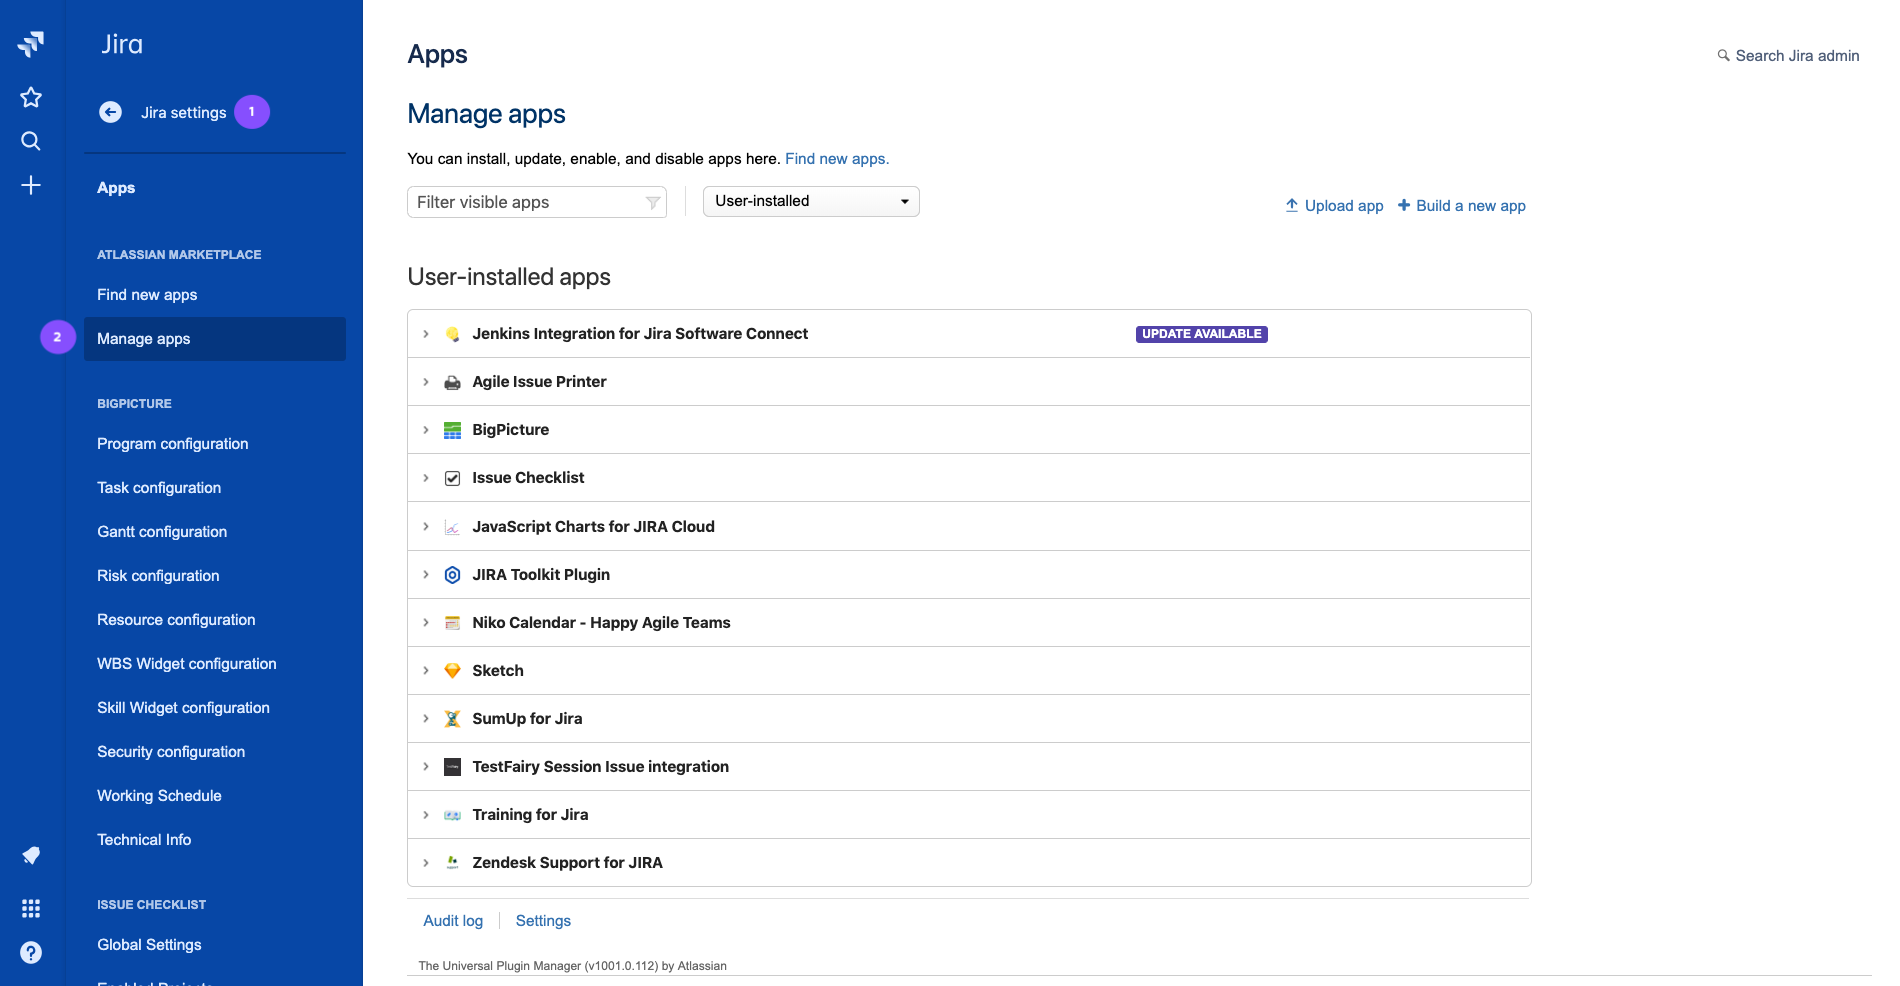The height and width of the screenshot is (986, 1900).
Task: Expand the Jenkins Integration row chevron
Action: click(x=426, y=334)
